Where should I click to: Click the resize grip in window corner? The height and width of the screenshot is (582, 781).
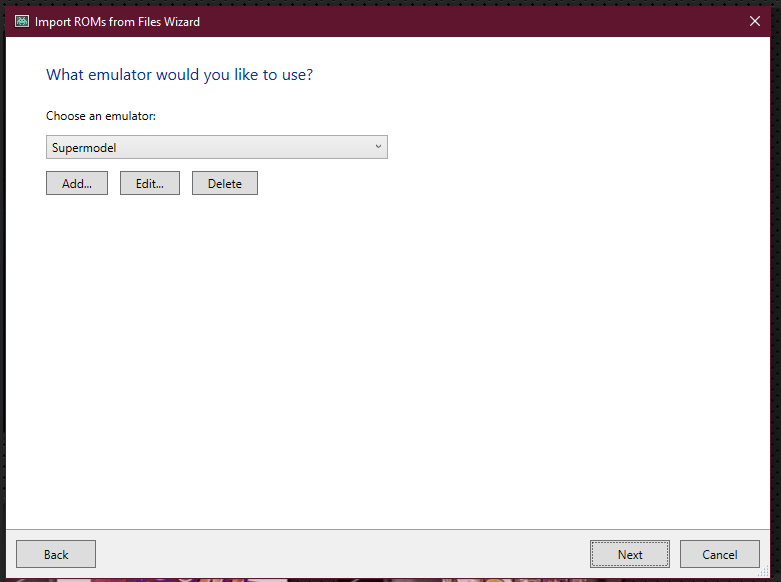point(764,572)
